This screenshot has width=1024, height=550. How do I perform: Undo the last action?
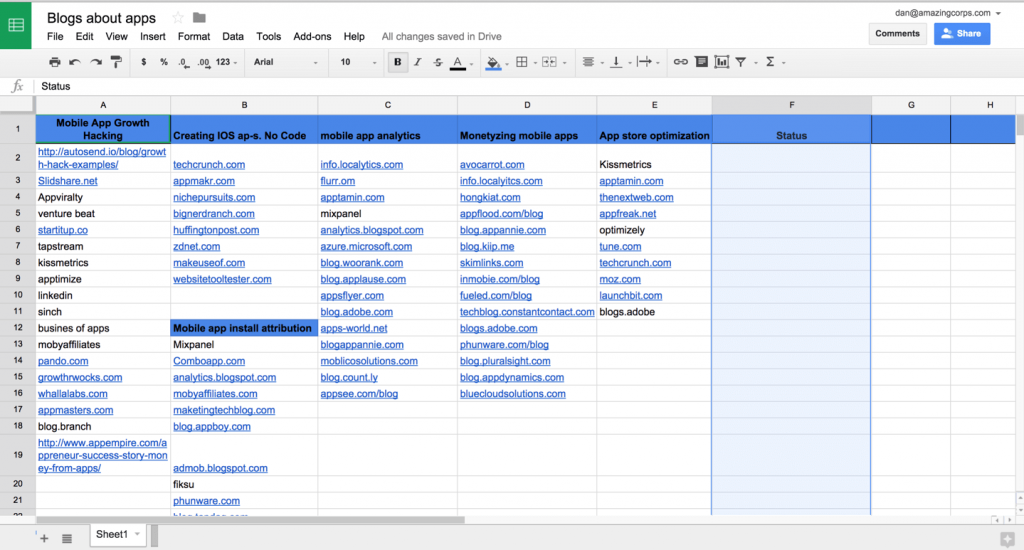point(75,62)
